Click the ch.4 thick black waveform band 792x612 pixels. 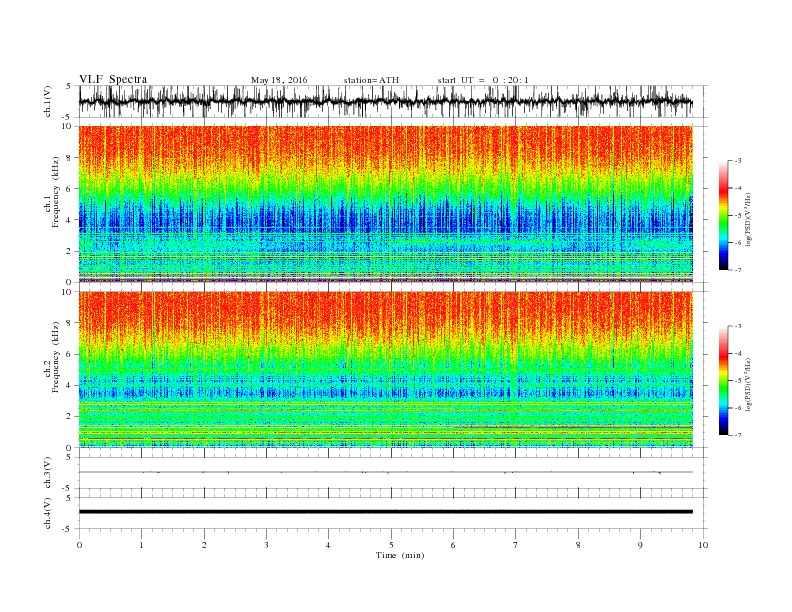386,512
